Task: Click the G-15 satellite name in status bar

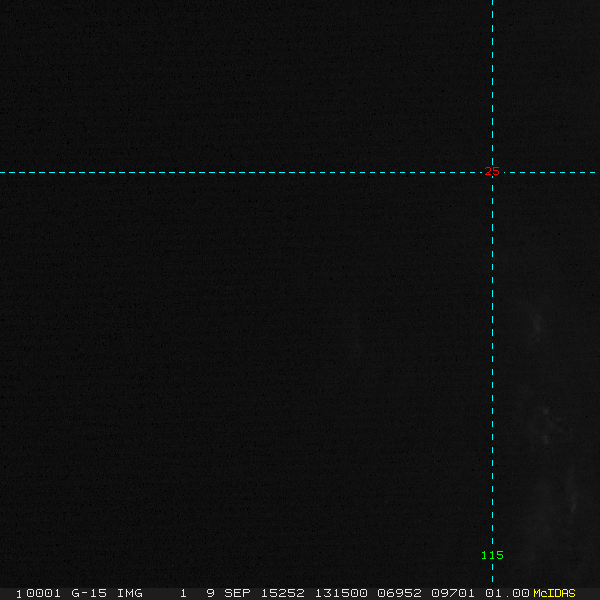Action: (89, 593)
